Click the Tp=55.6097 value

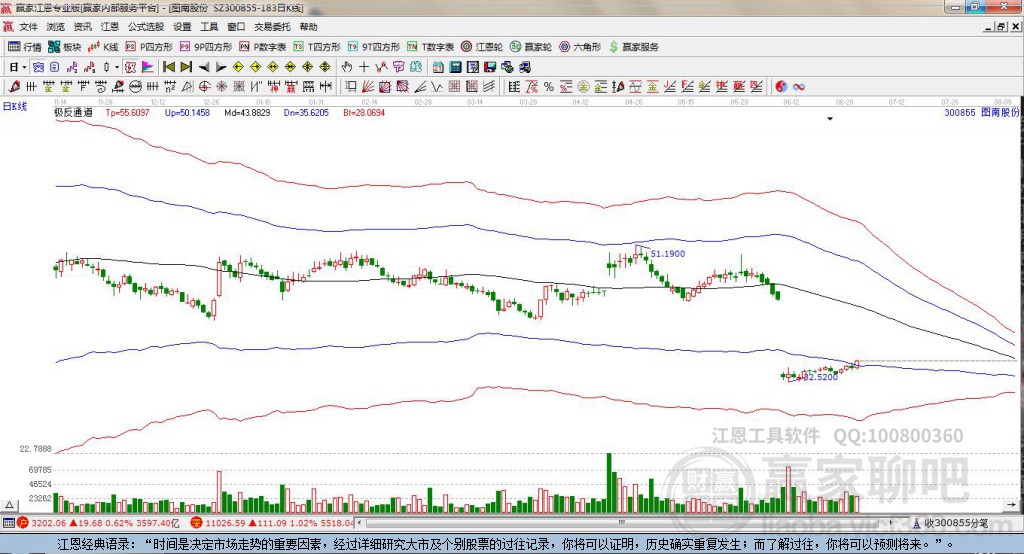tap(127, 112)
